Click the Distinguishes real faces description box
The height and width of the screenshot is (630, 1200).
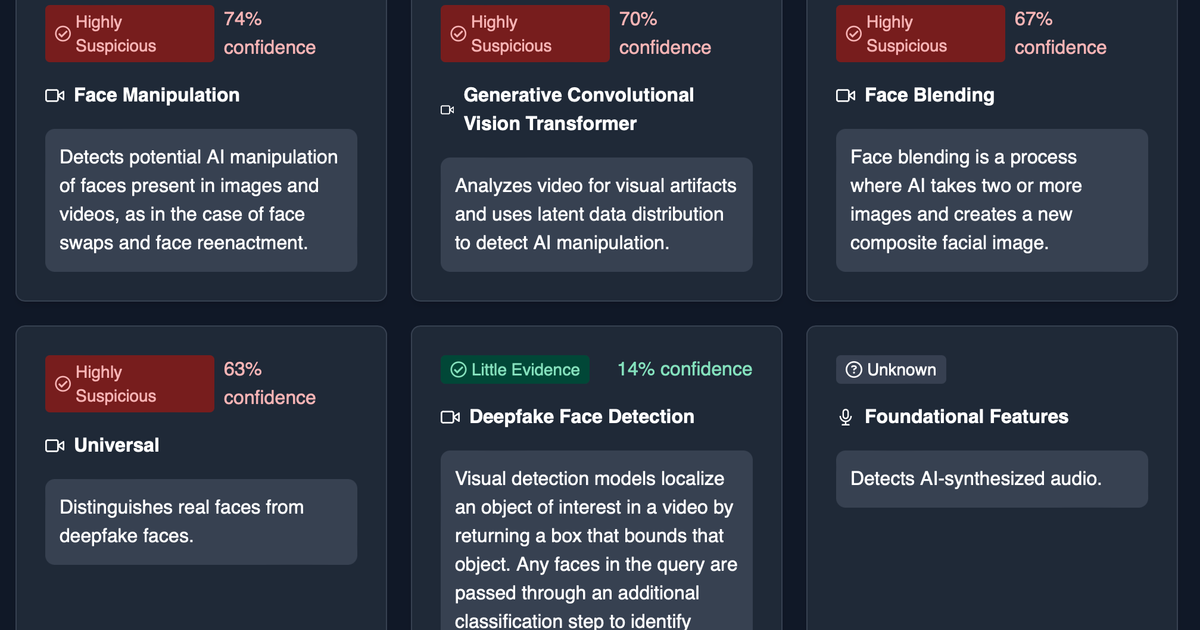(201, 521)
